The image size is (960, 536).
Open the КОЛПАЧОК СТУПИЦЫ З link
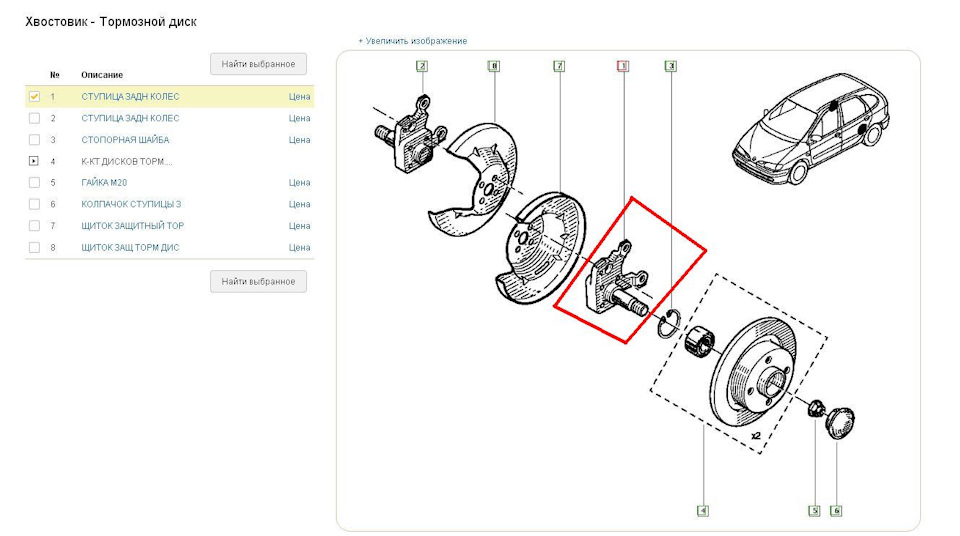131,204
